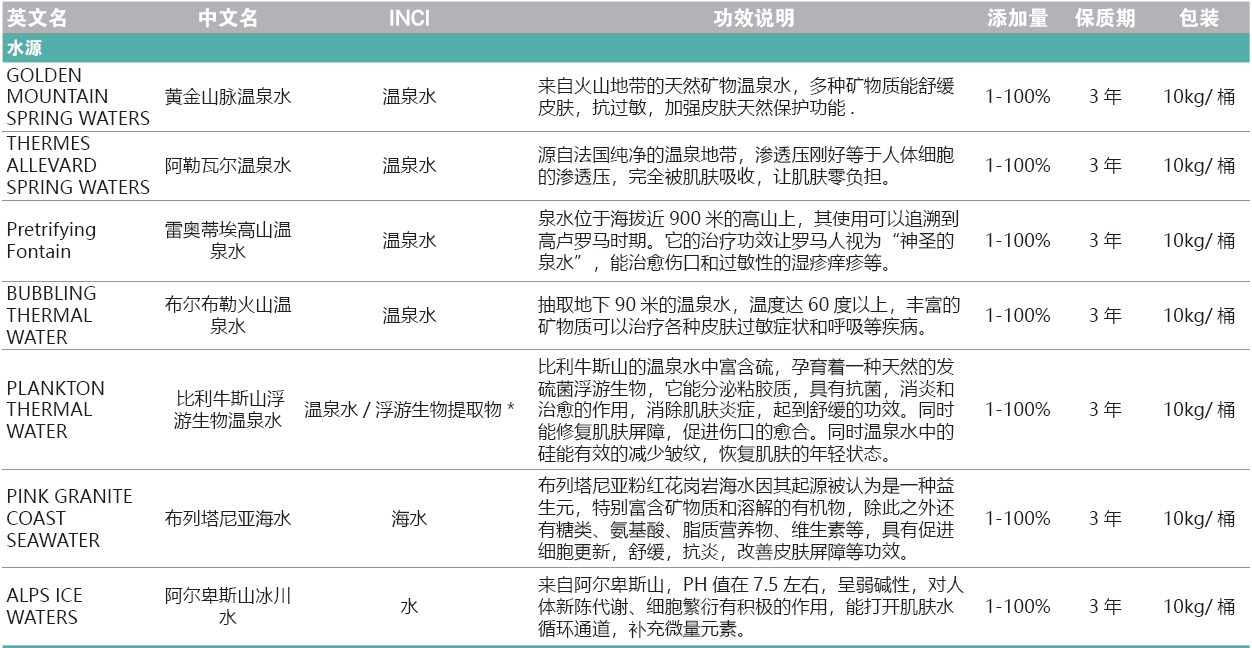This screenshot has width=1252, height=648.
Task: Click the 功效说明 column header
Action: click(754, 18)
